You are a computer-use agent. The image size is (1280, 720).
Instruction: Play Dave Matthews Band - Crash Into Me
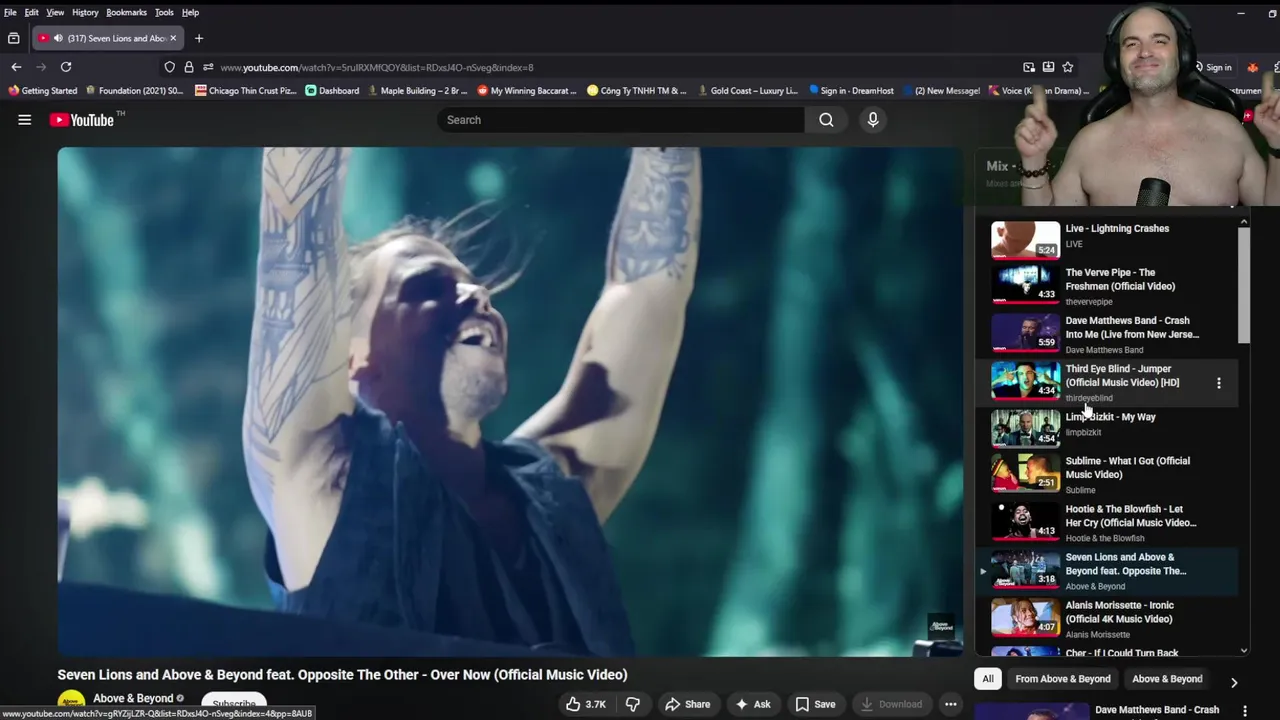(1107, 334)
